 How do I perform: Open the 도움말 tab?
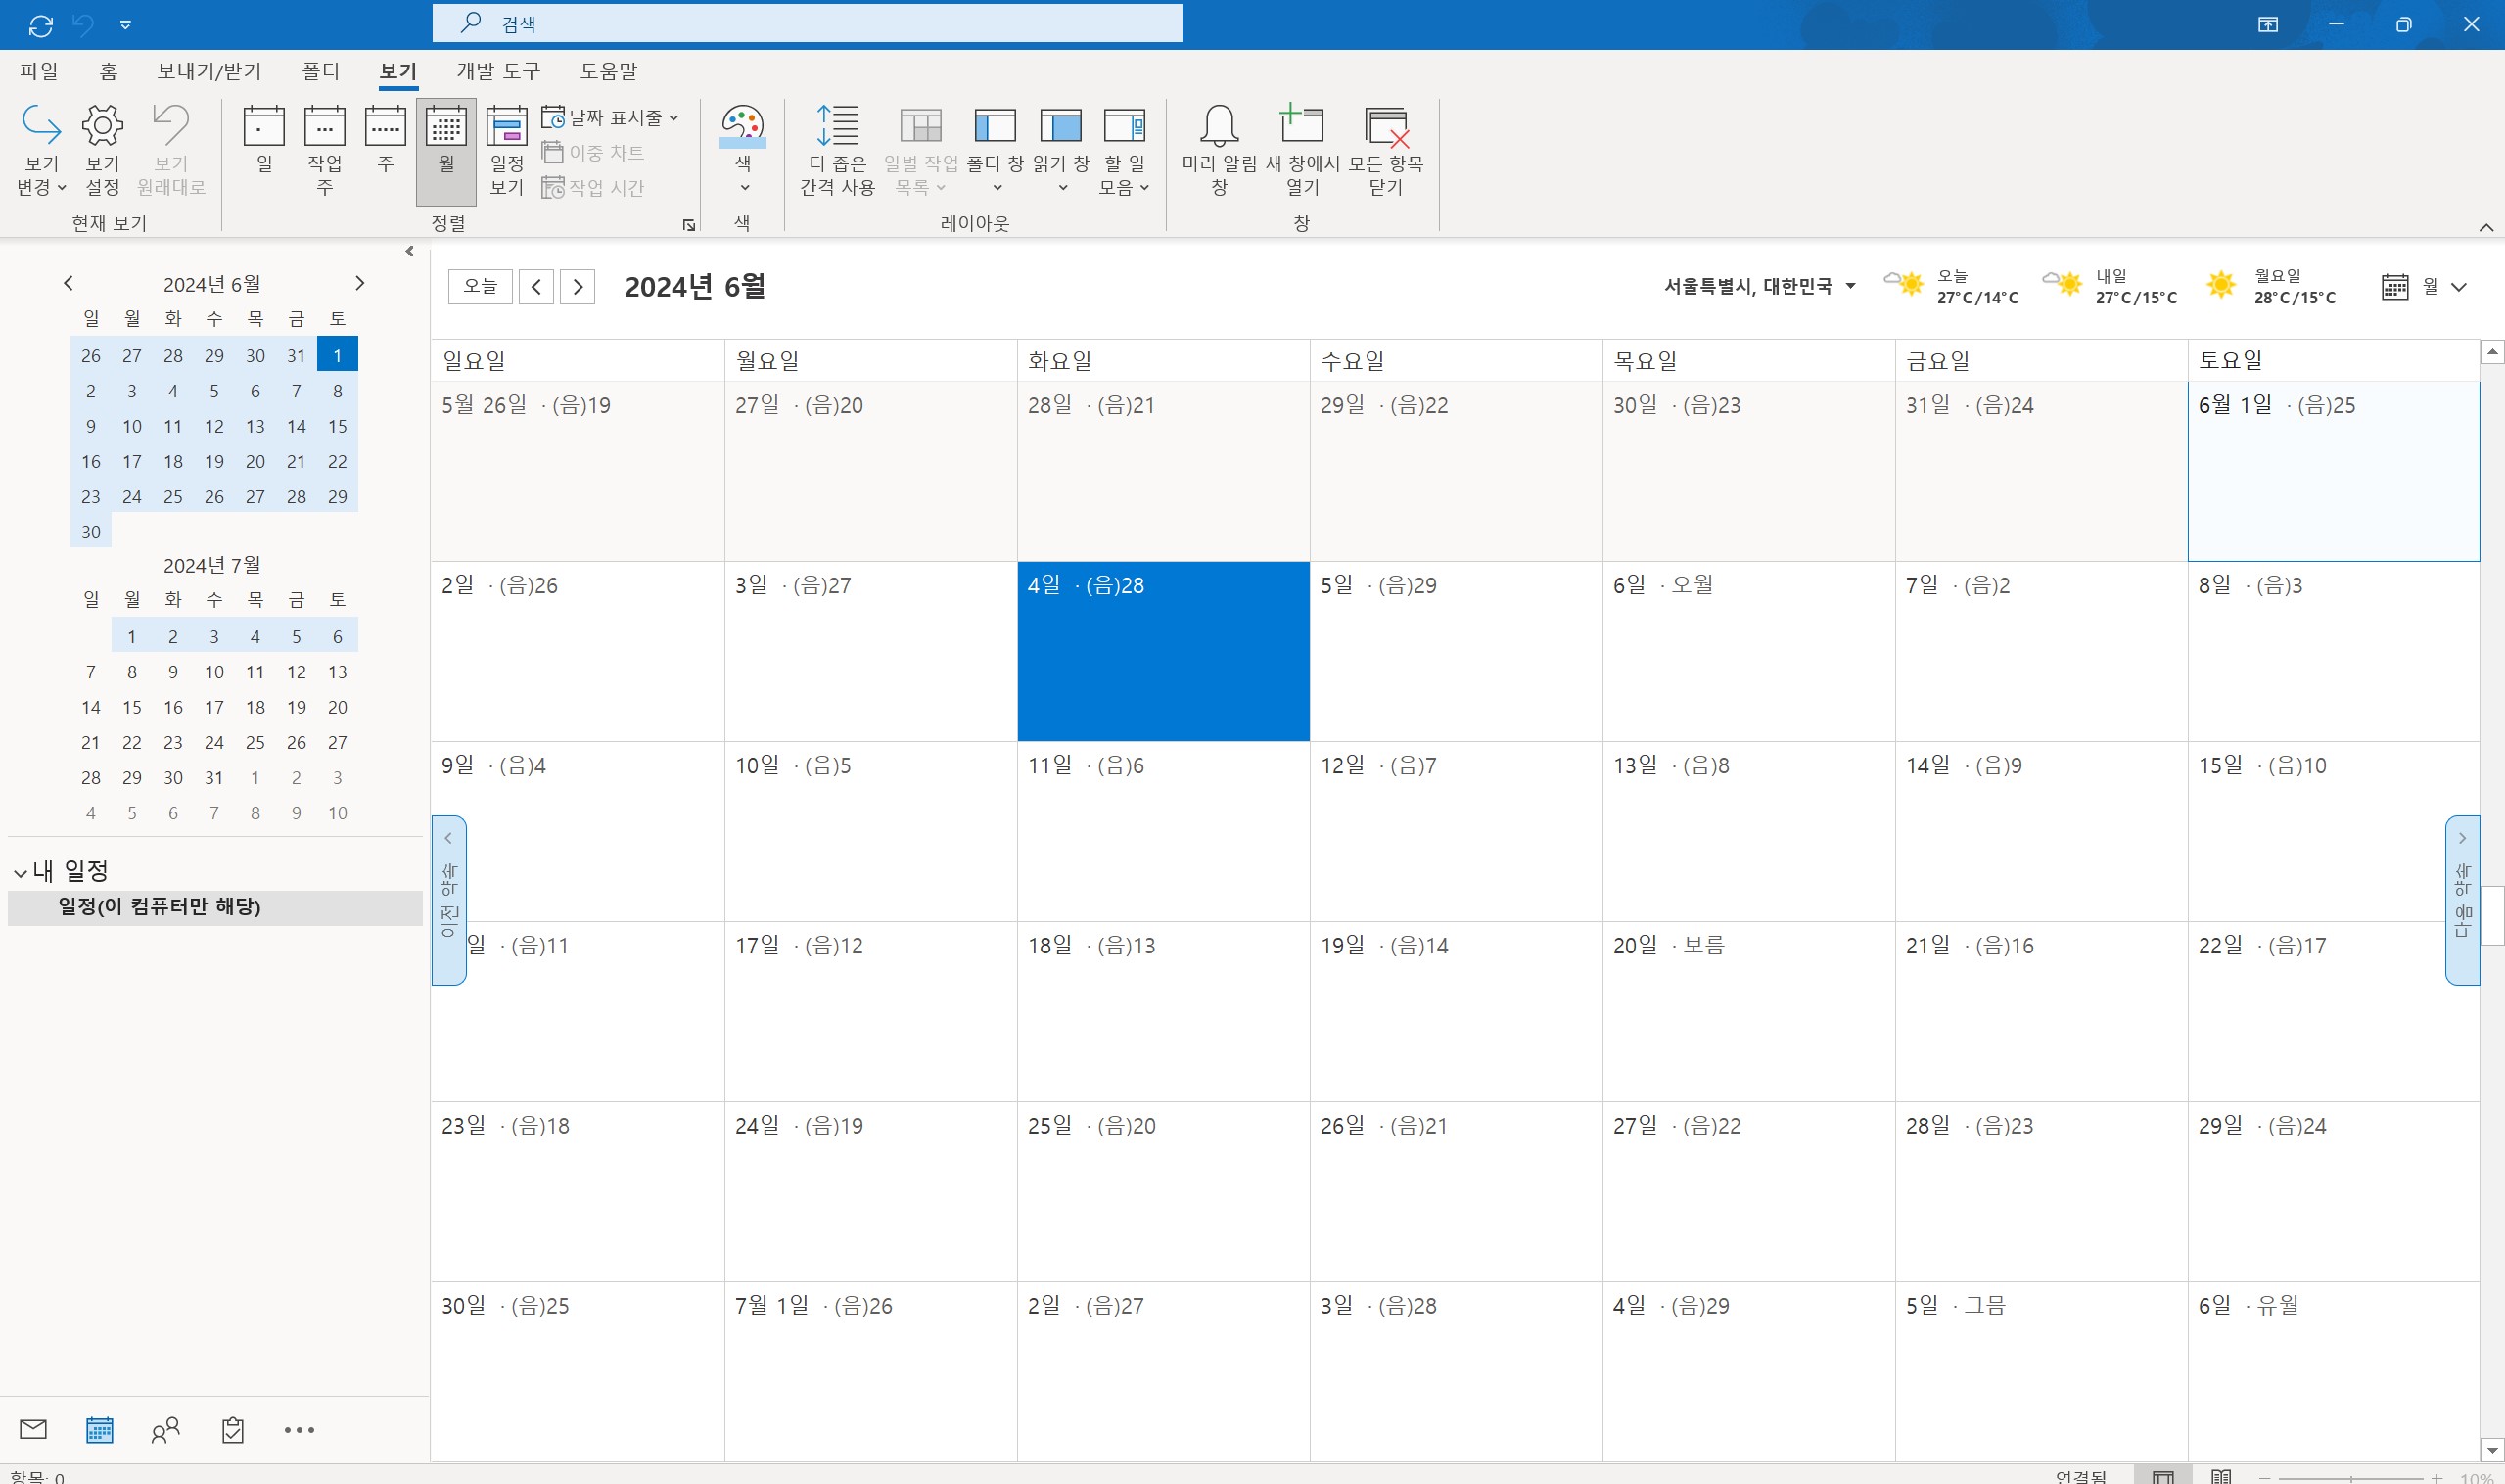click(x=608, y=71)
